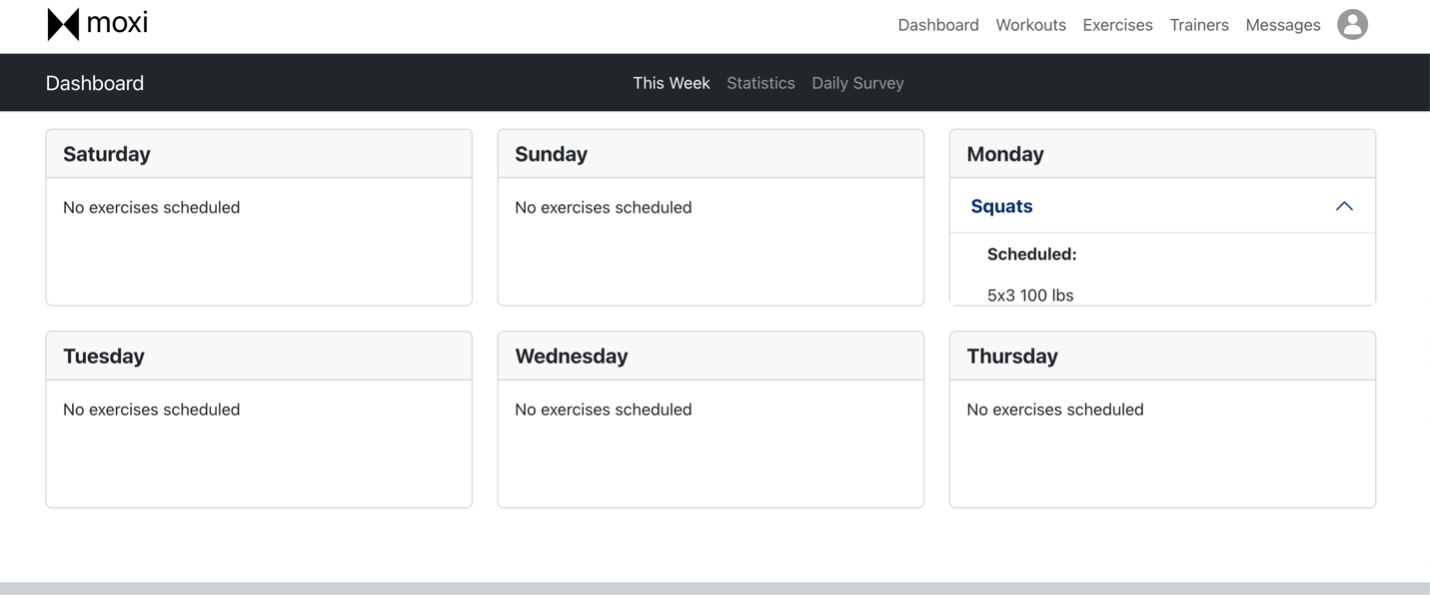Open Messages from the top navigation

click(1282, 25)
